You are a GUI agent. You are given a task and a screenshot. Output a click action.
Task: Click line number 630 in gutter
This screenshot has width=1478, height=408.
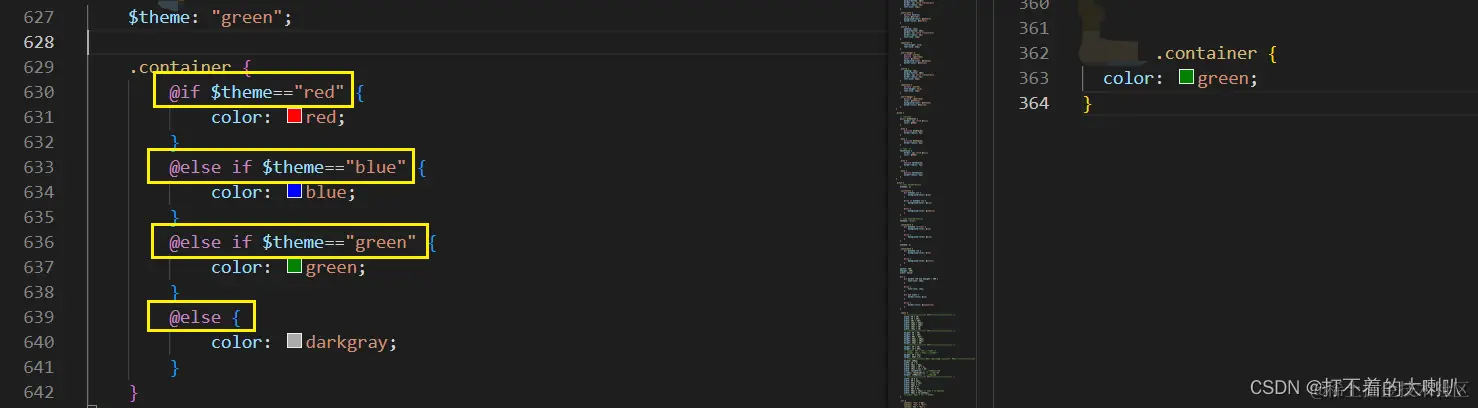pyautogui.click(x=37, y=92)
